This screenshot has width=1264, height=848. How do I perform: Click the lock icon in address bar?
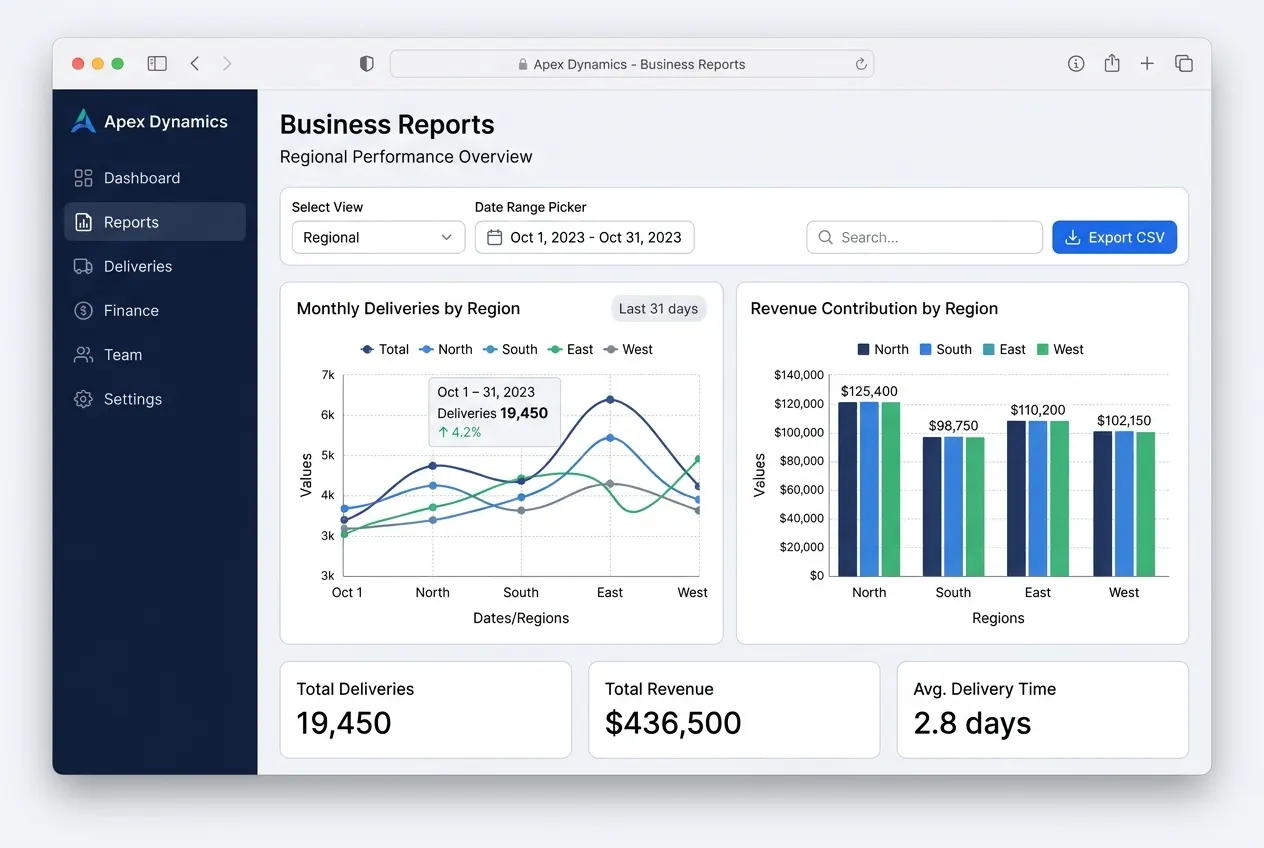523,64
